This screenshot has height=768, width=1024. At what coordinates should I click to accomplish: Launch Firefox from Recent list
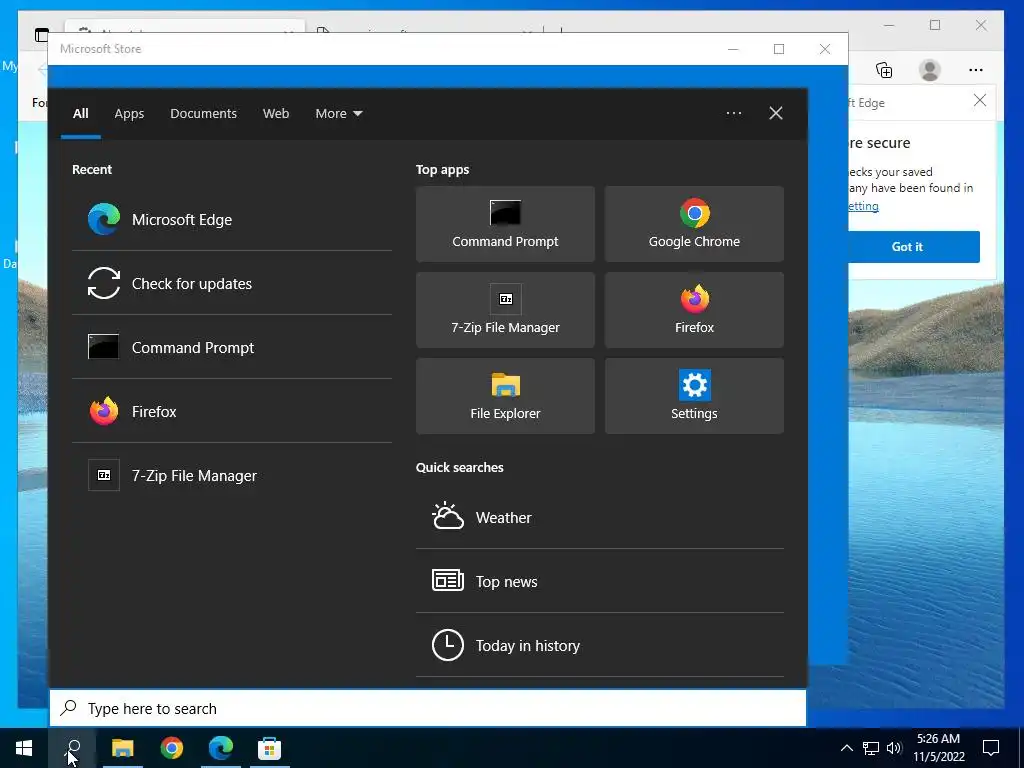click(x=231, y=411)
